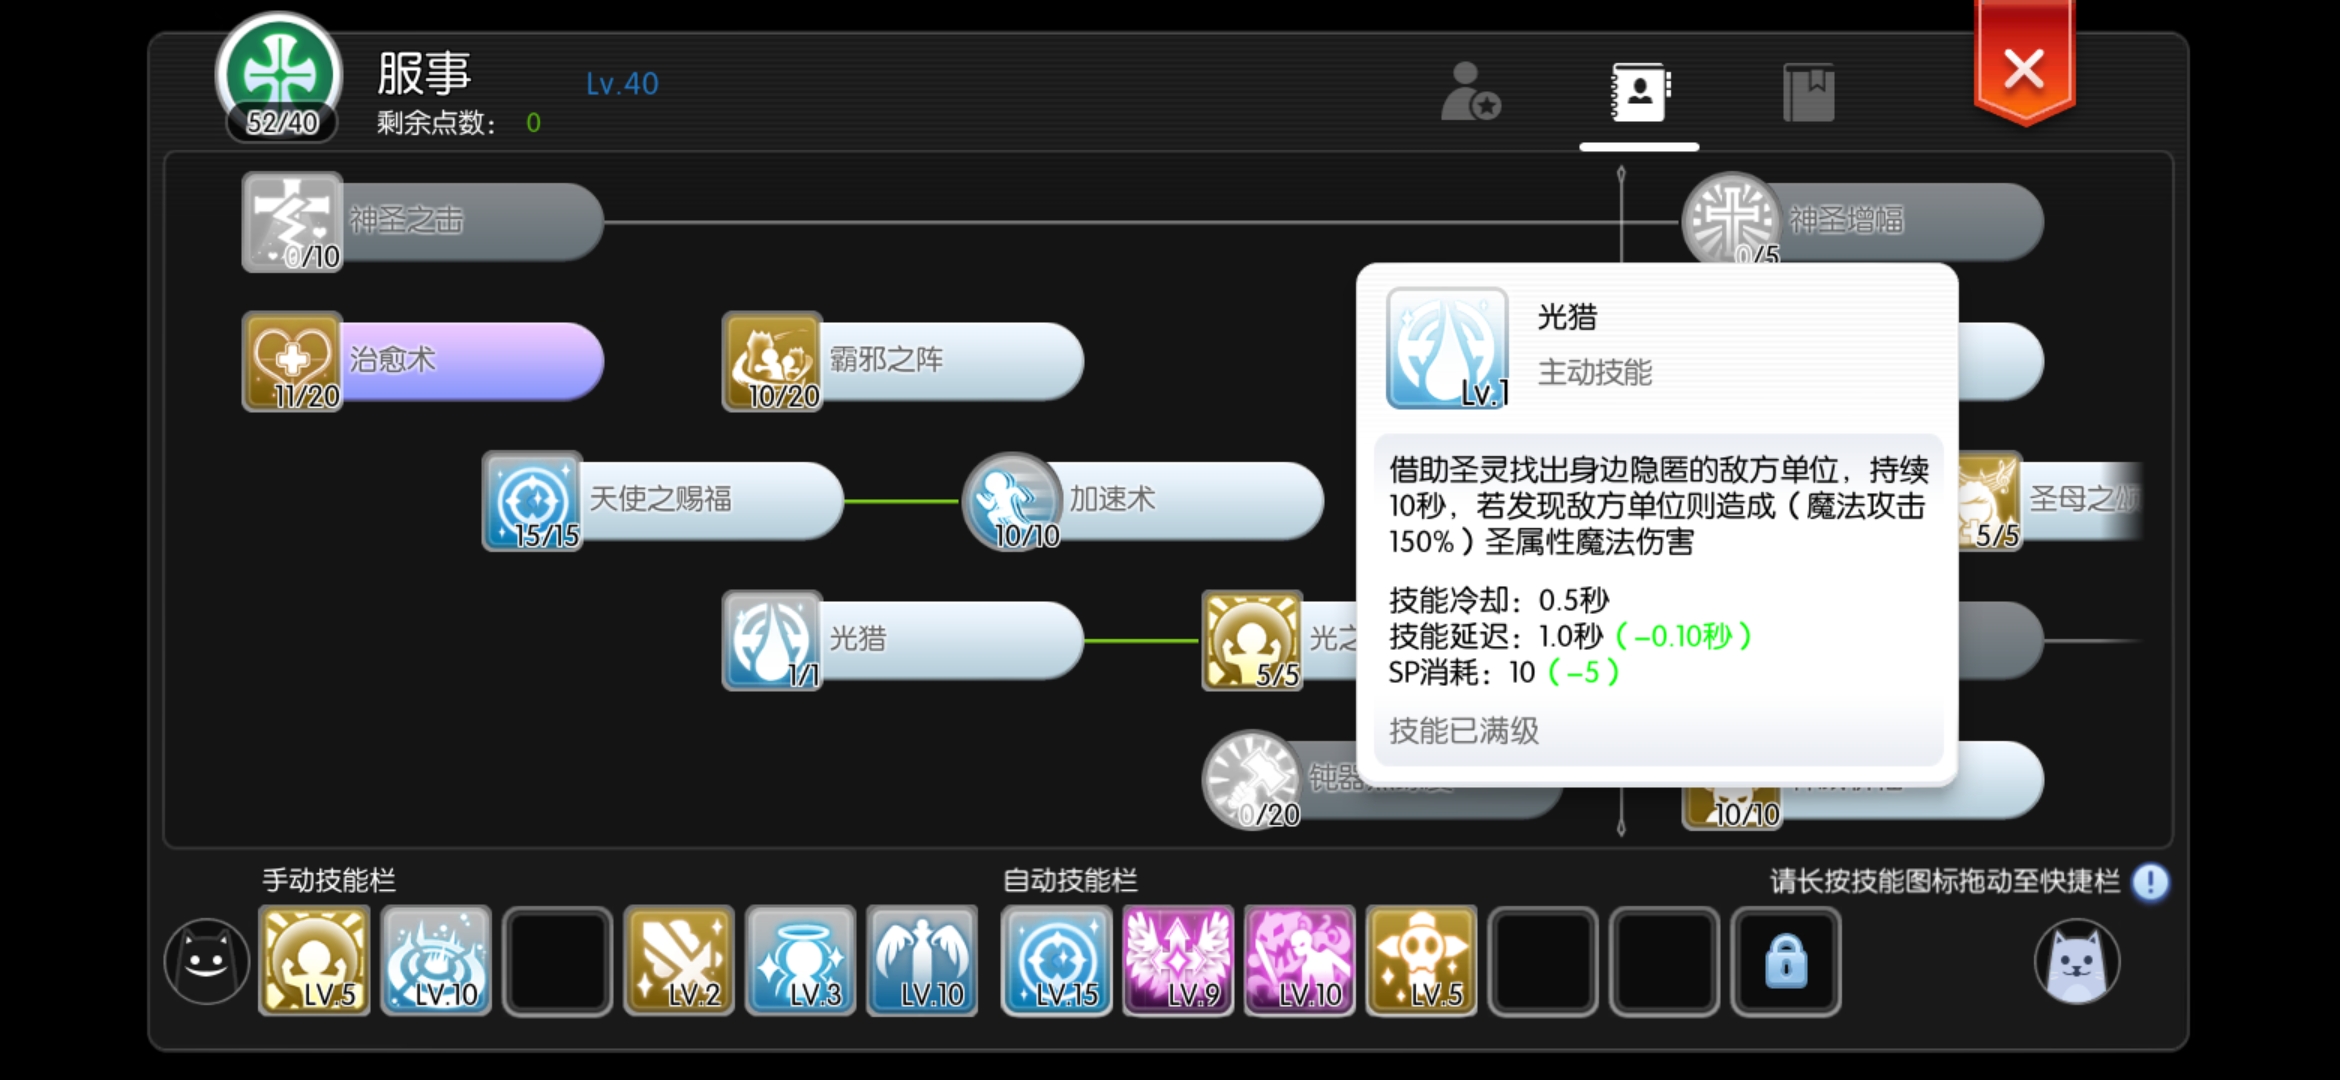This screenshot has width=2340, height=1080.
Task: Open the bookmark book tab
Action: coord(1808,92)
